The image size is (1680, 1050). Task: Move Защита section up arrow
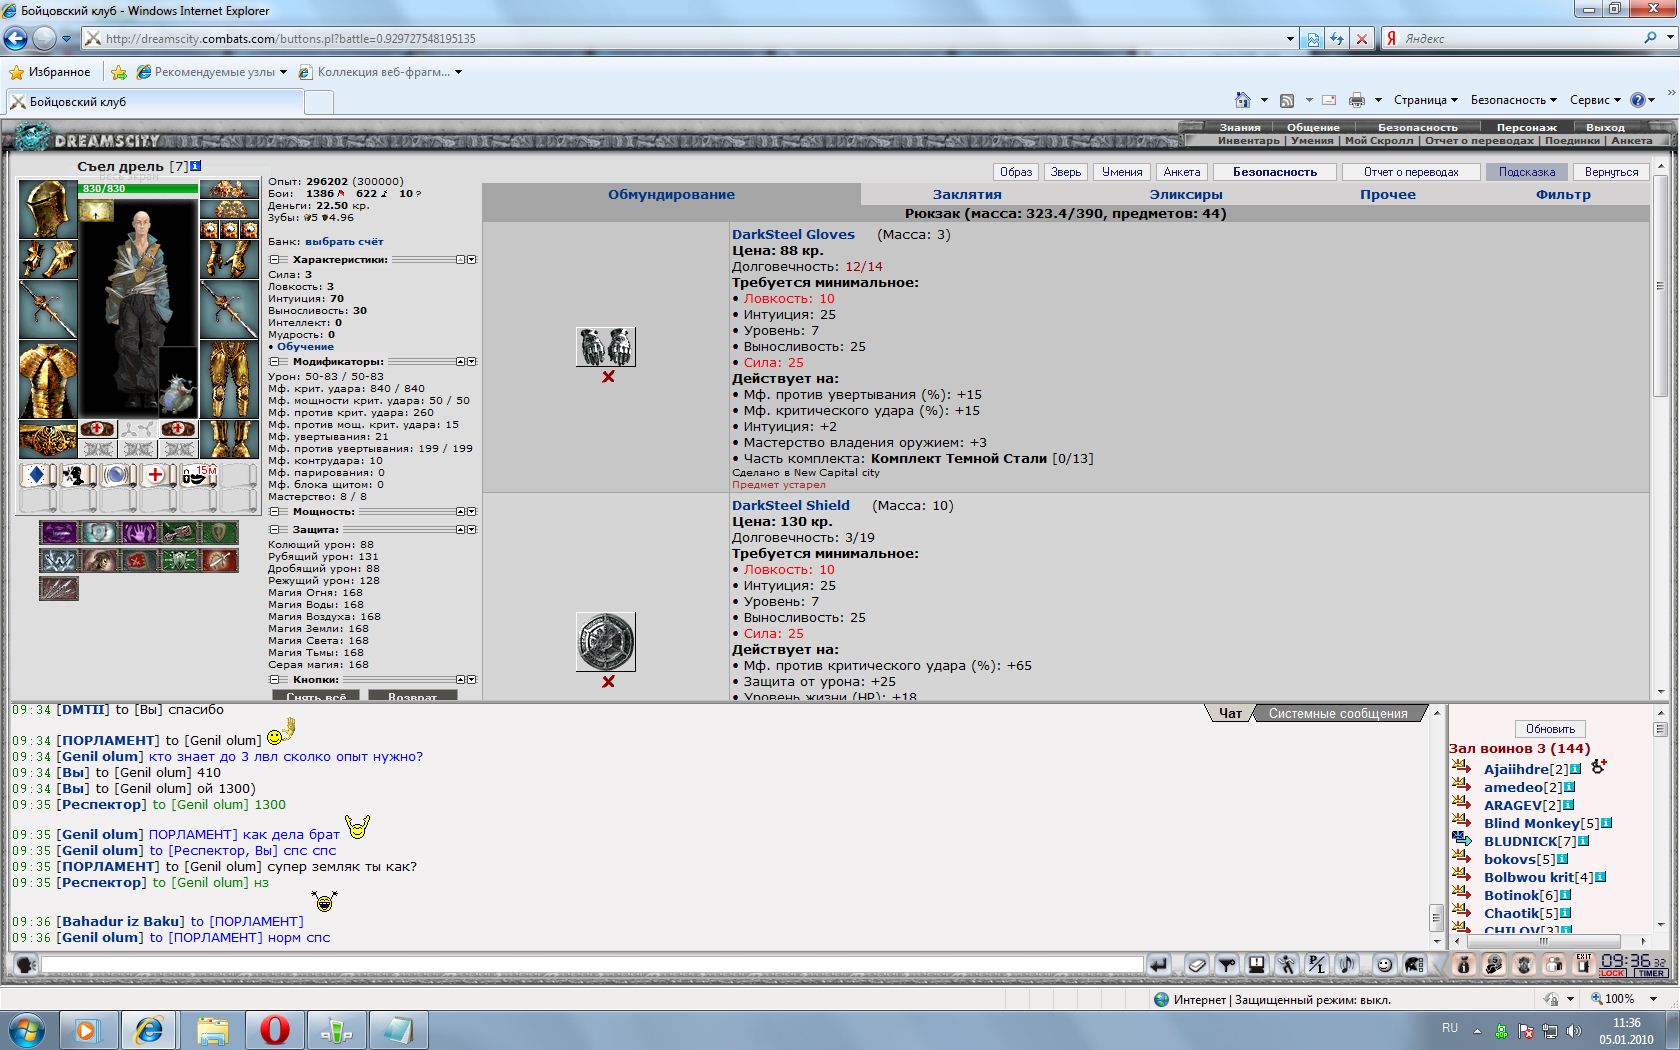click(x=461, y=530)
